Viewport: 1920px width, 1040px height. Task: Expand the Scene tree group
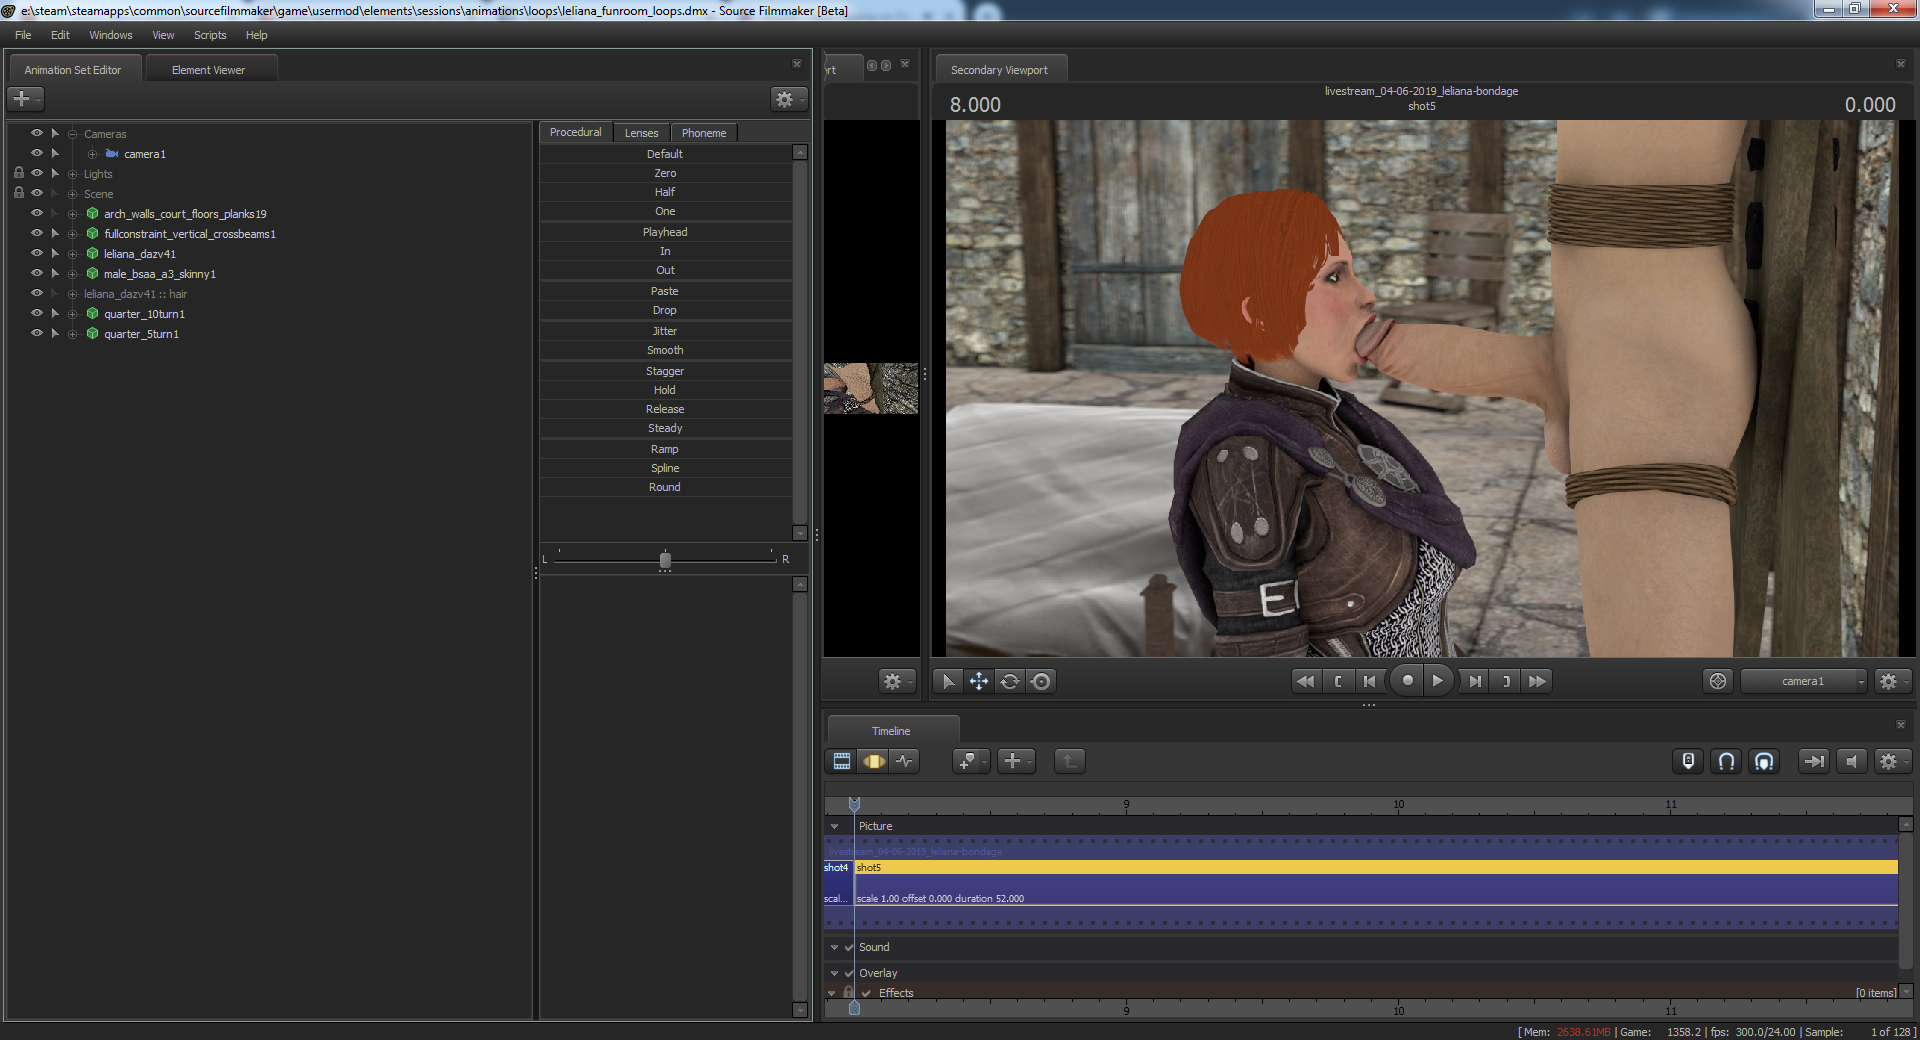[x=72, y=194]
